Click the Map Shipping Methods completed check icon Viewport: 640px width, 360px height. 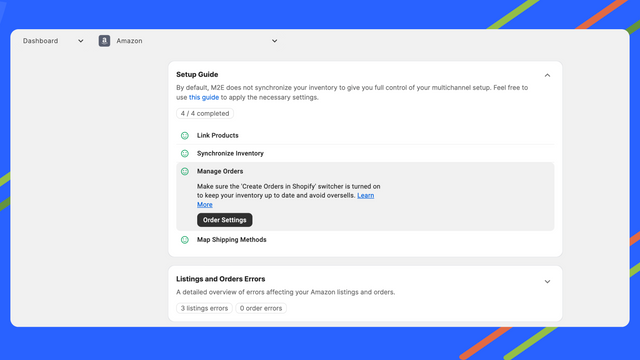pyautogui.click(x=185, y=240)
